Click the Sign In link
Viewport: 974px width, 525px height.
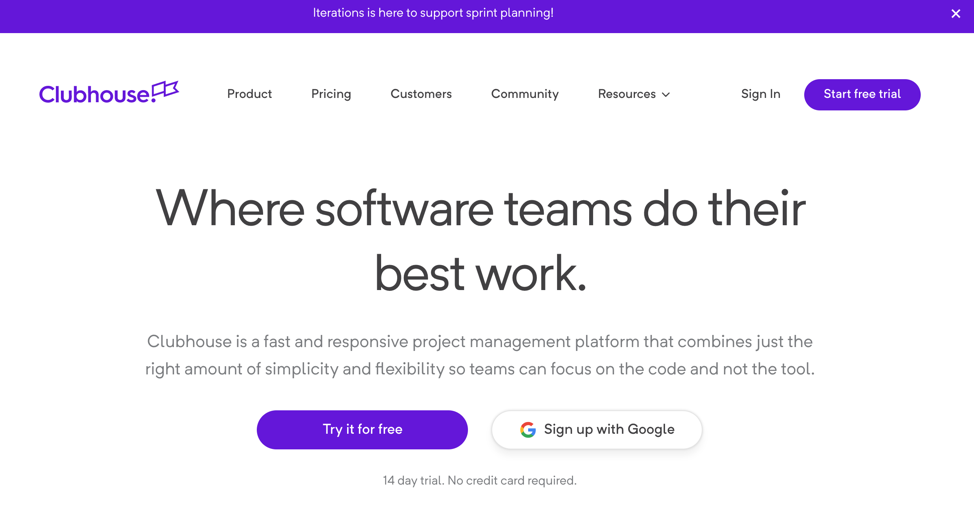760,94
